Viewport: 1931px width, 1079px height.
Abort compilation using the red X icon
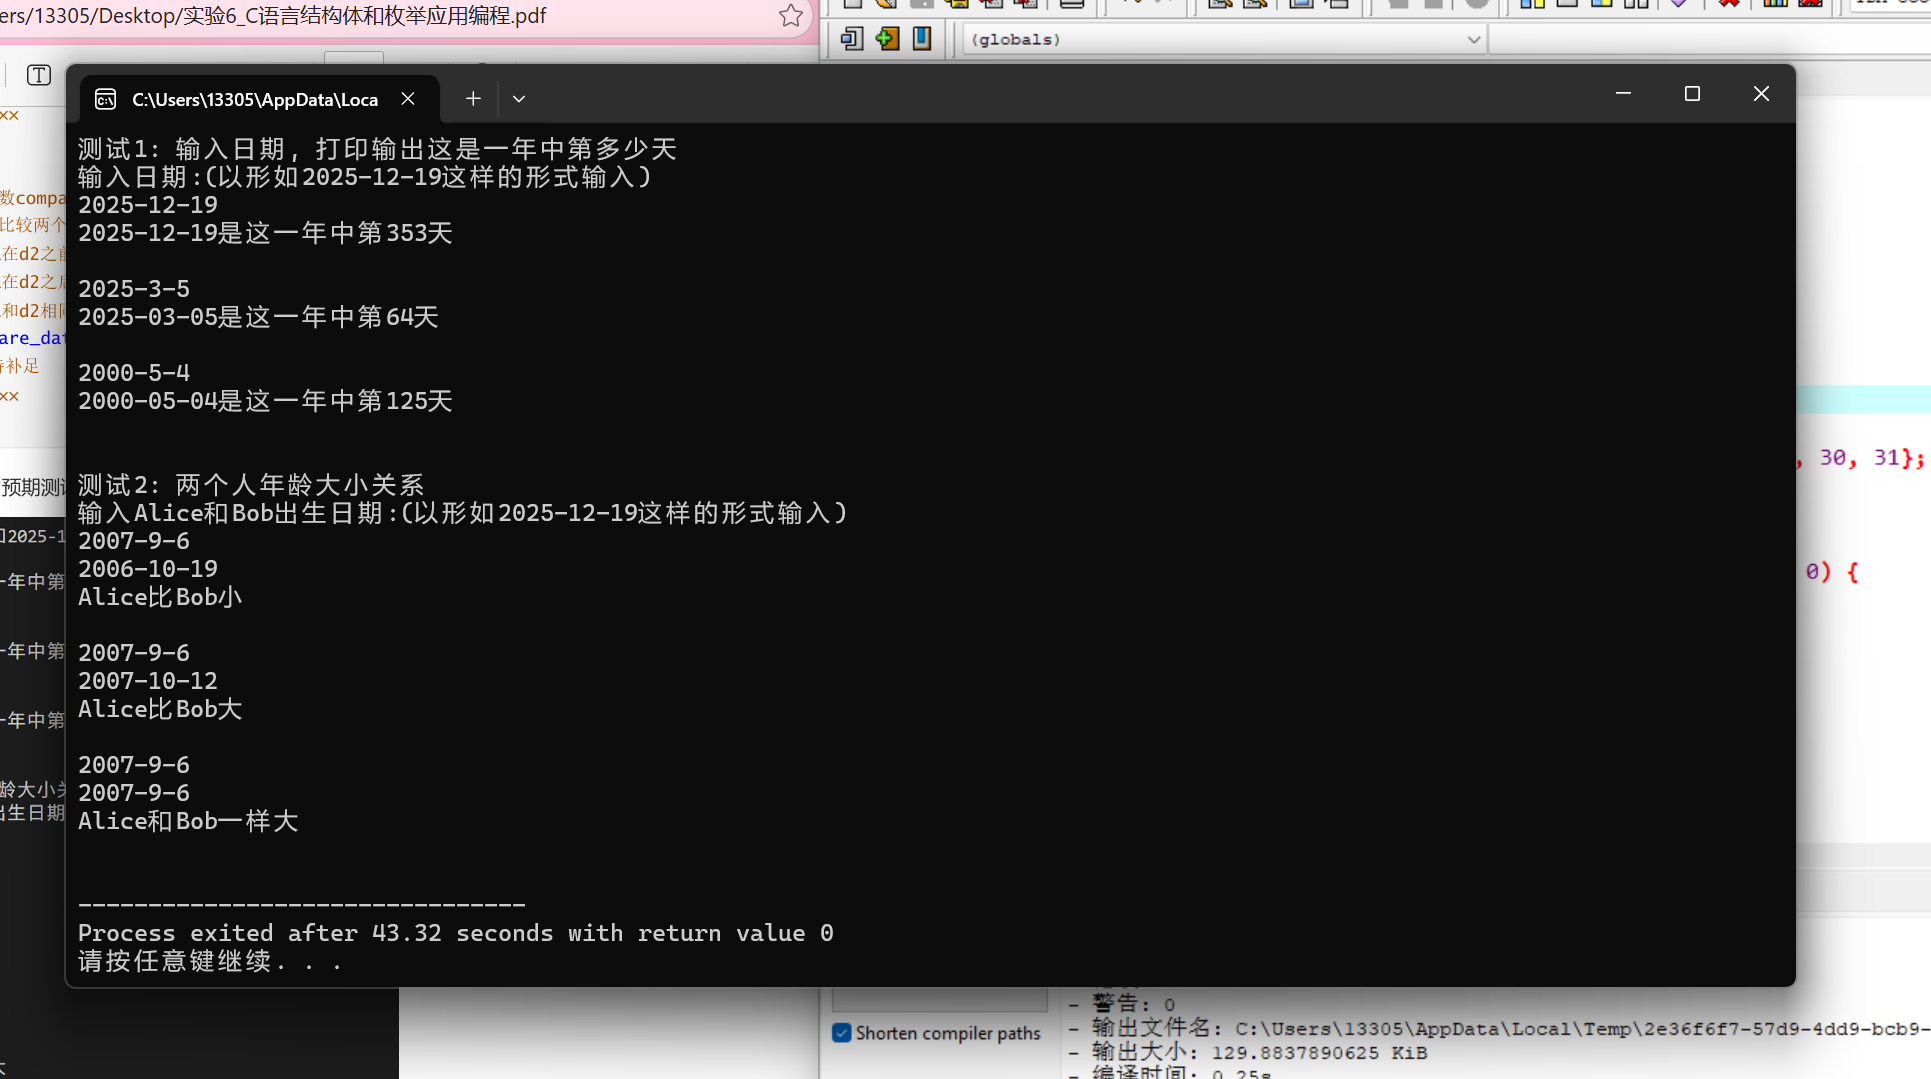pyautogui.click(x=1729, y=6)
